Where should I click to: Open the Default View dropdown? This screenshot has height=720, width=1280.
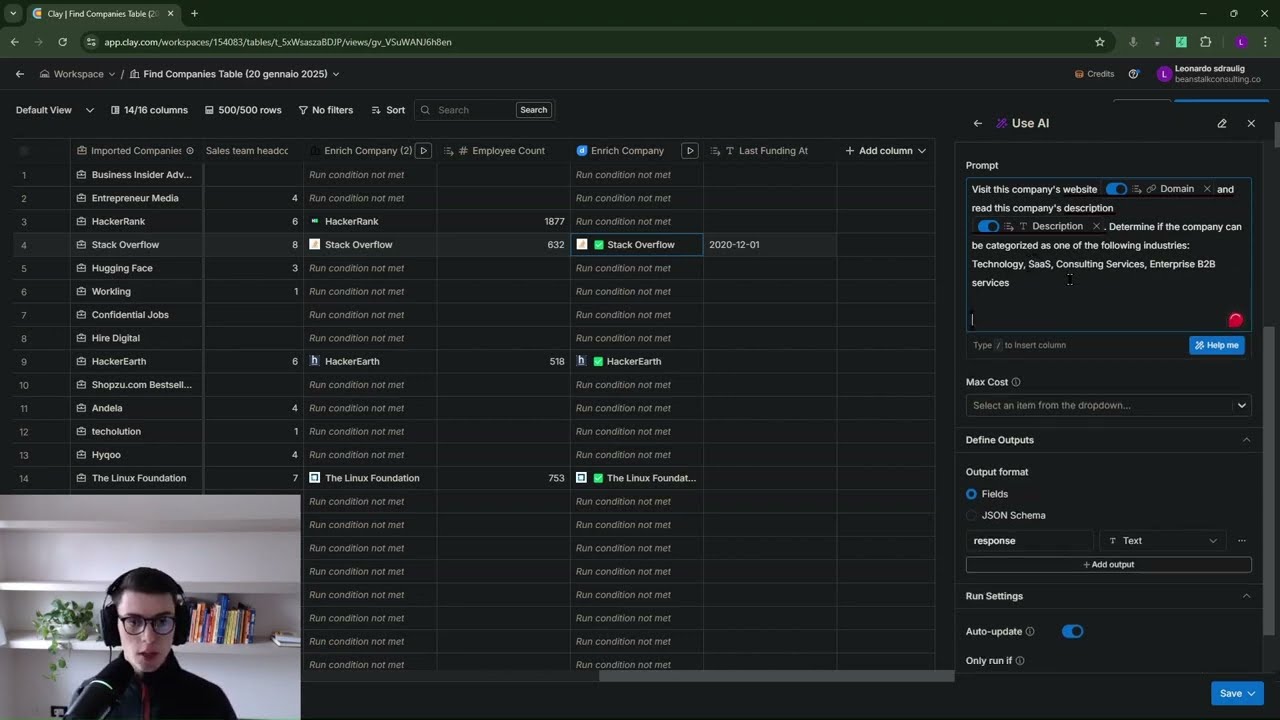point(55,110)
